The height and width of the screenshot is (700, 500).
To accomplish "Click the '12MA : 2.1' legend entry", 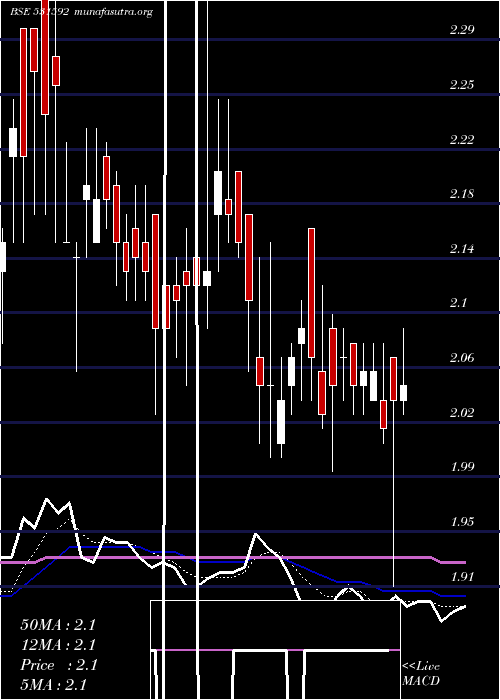I will [58, 645].
